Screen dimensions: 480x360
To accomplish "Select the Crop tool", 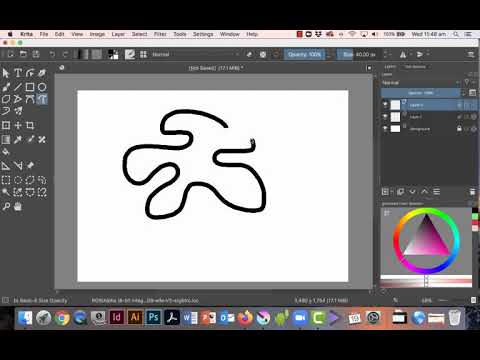I will [x=30, y=125].
